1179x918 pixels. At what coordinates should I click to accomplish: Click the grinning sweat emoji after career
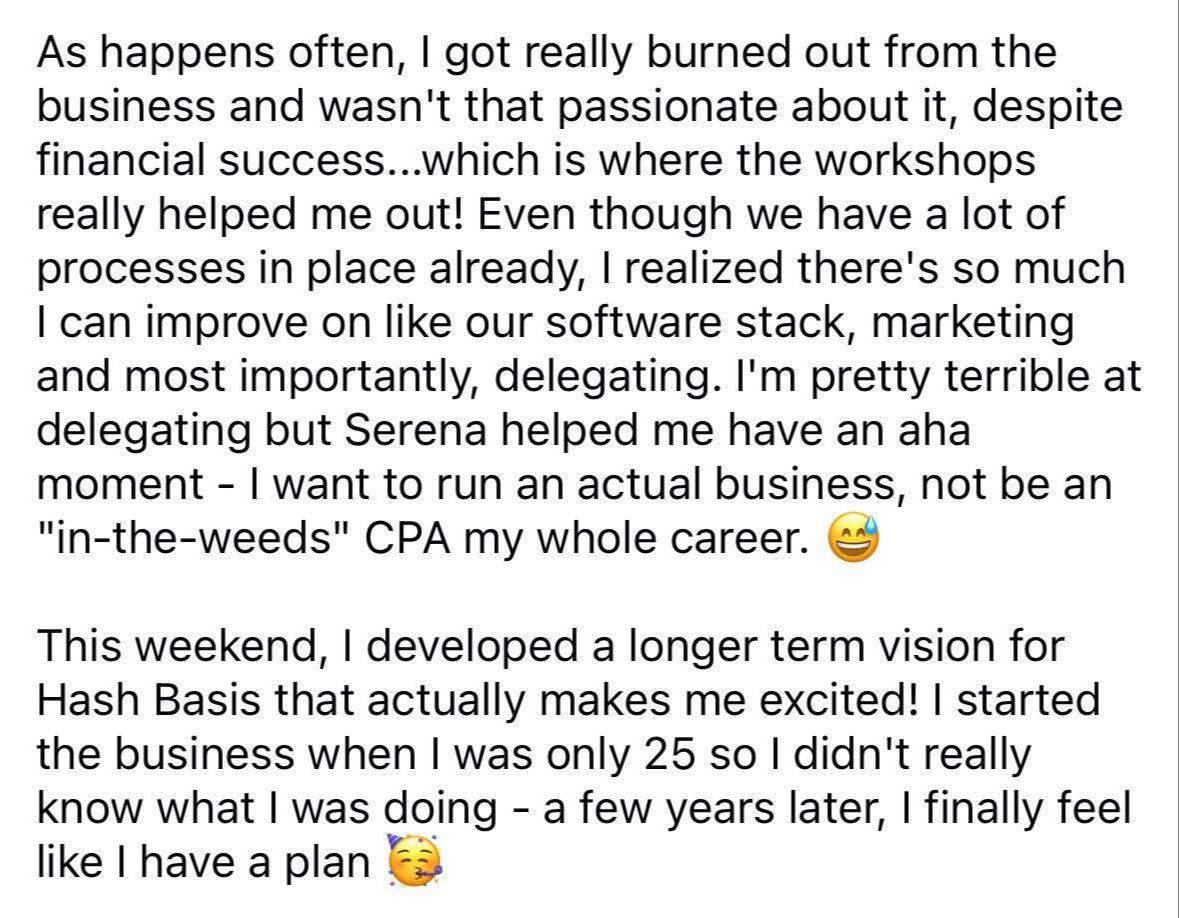click(853, 539)
